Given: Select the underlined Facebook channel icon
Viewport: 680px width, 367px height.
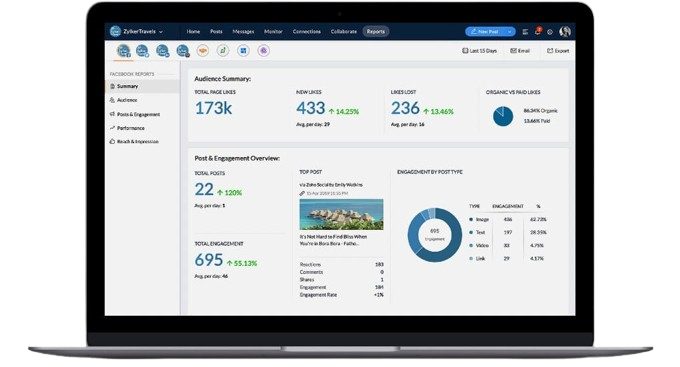Looking at the screenshot, I should 124,51.
